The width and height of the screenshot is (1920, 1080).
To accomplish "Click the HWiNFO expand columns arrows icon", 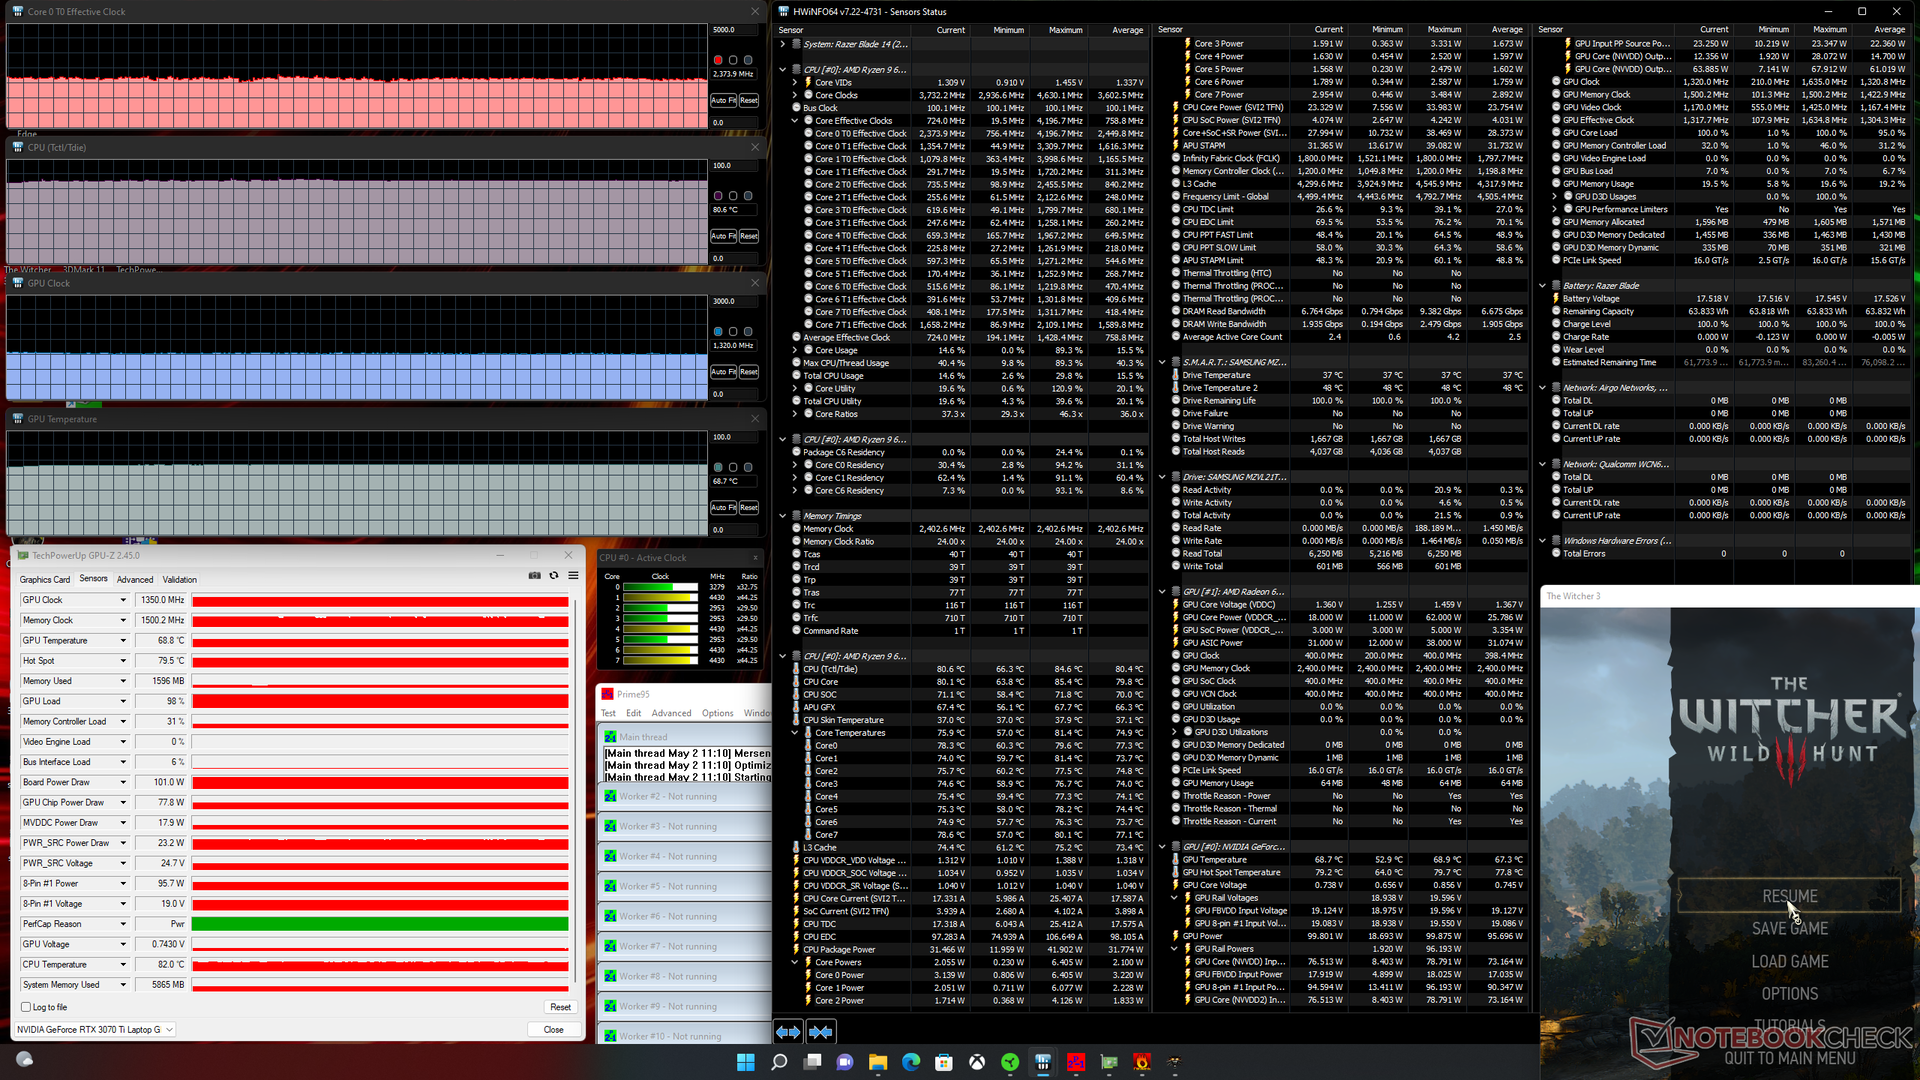I will 788,1032.
